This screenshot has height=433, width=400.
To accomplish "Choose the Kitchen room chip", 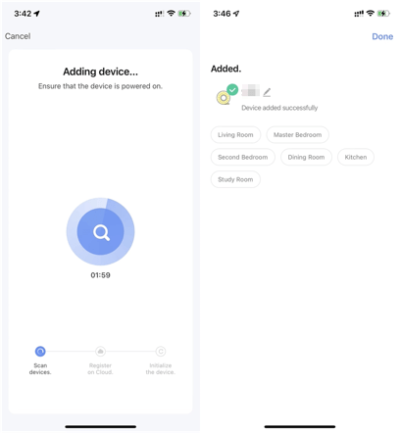I will [x=356, y=157].
